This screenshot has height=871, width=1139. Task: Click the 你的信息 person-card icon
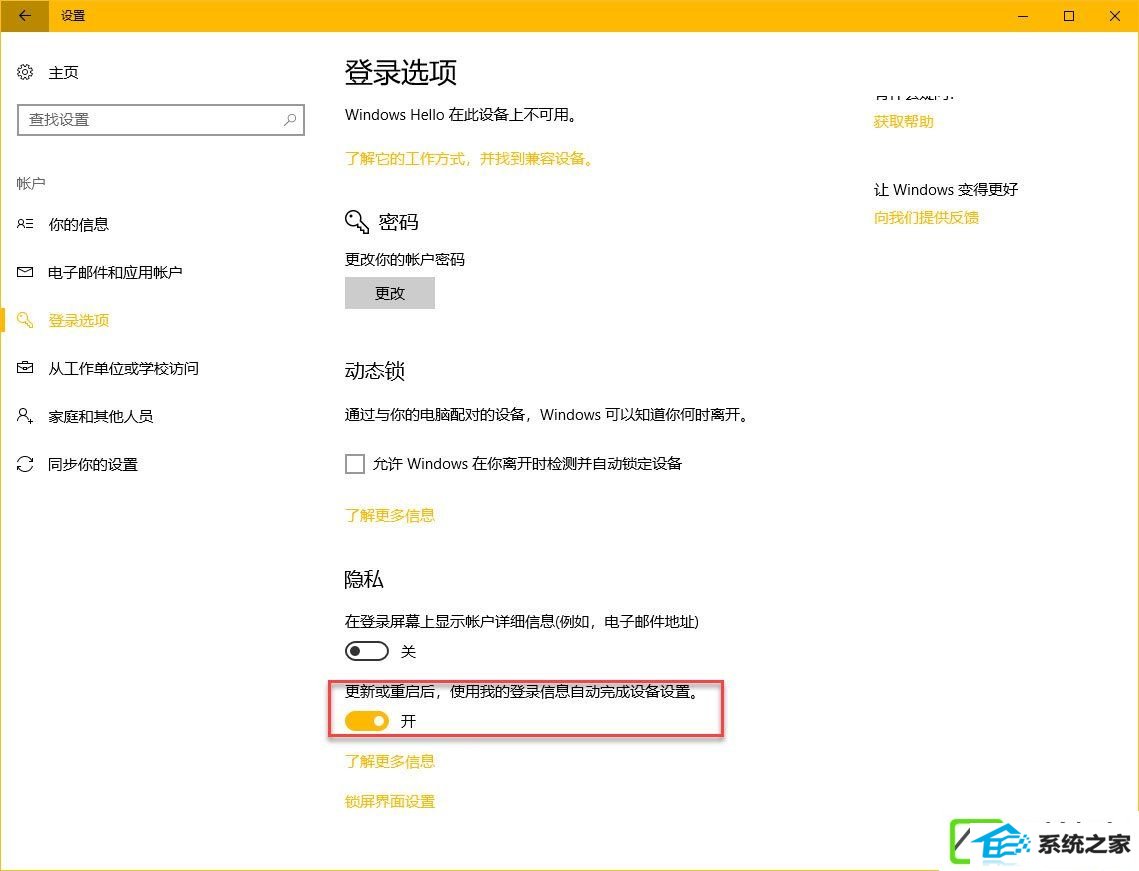(x=25, y=224)
